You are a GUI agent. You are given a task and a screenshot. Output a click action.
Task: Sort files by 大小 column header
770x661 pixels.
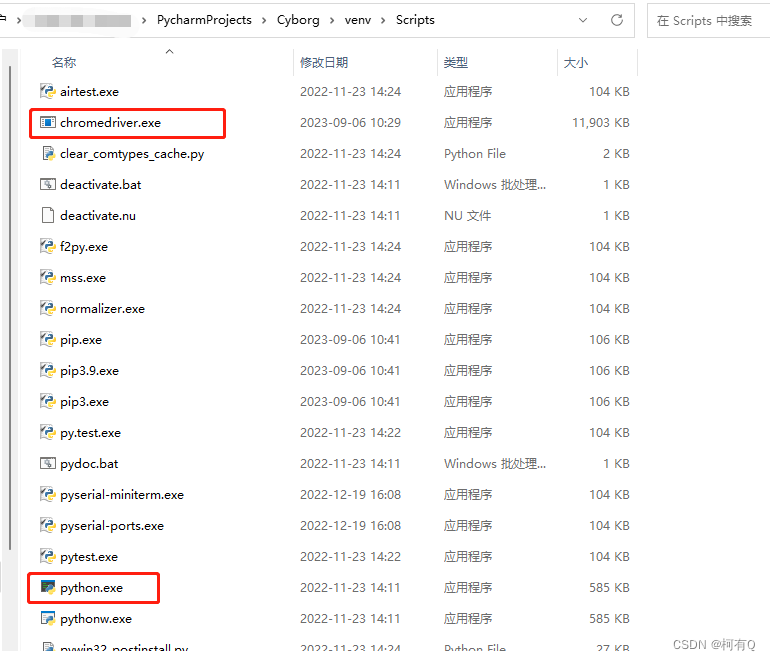click(576, 62)
